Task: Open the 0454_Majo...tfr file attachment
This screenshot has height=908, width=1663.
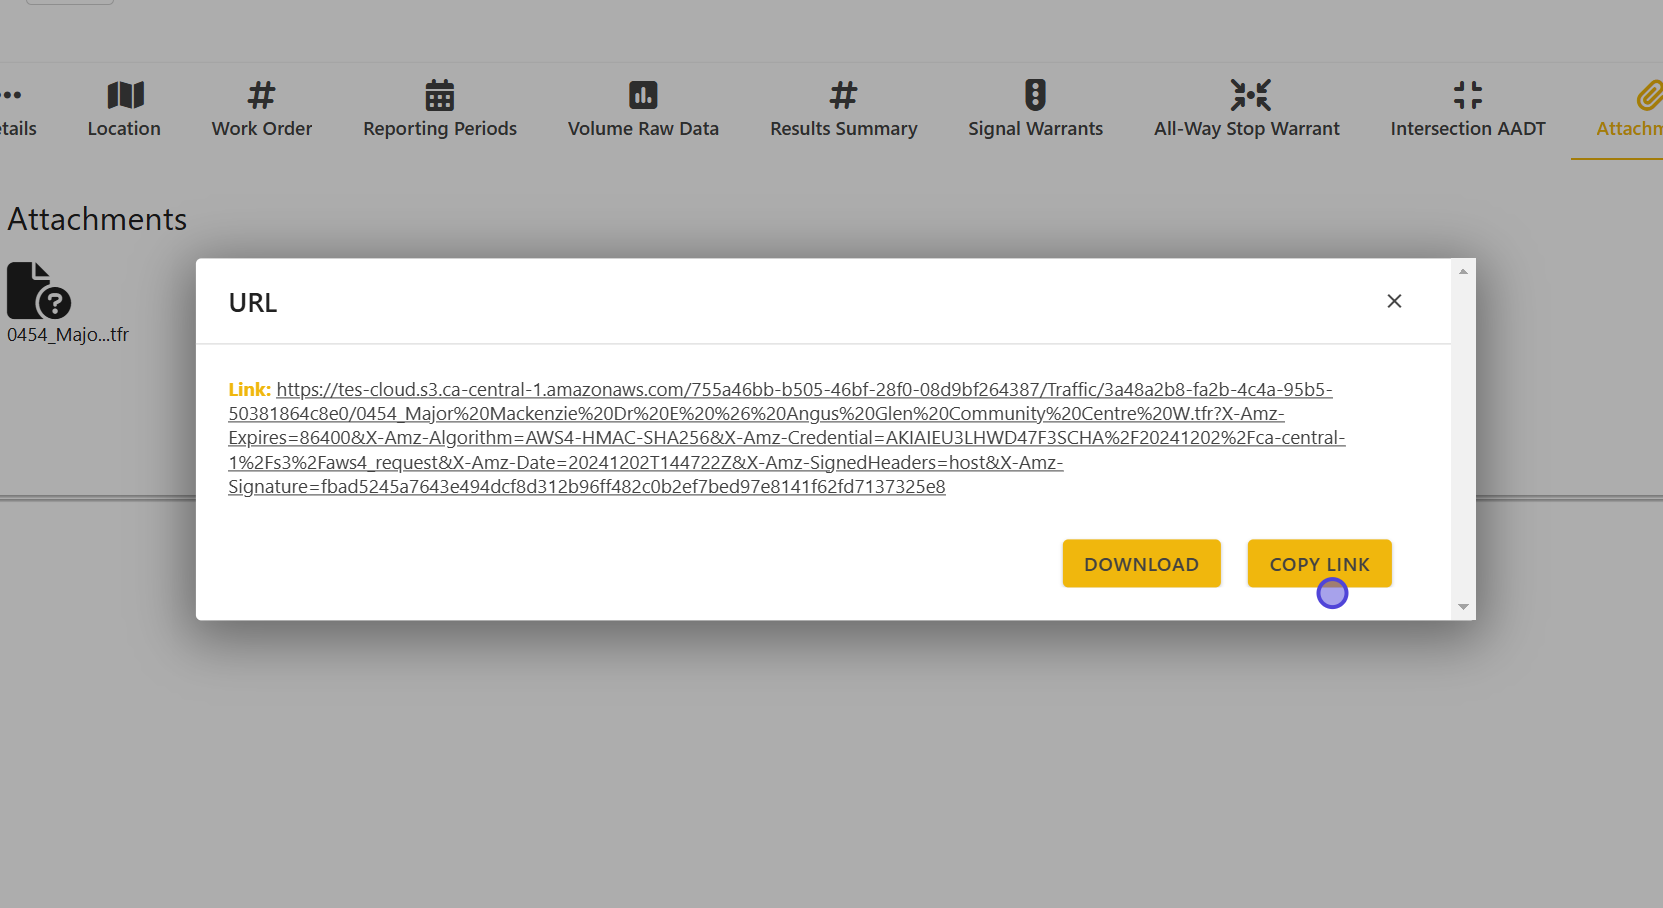Action: (x=39, y=291)
